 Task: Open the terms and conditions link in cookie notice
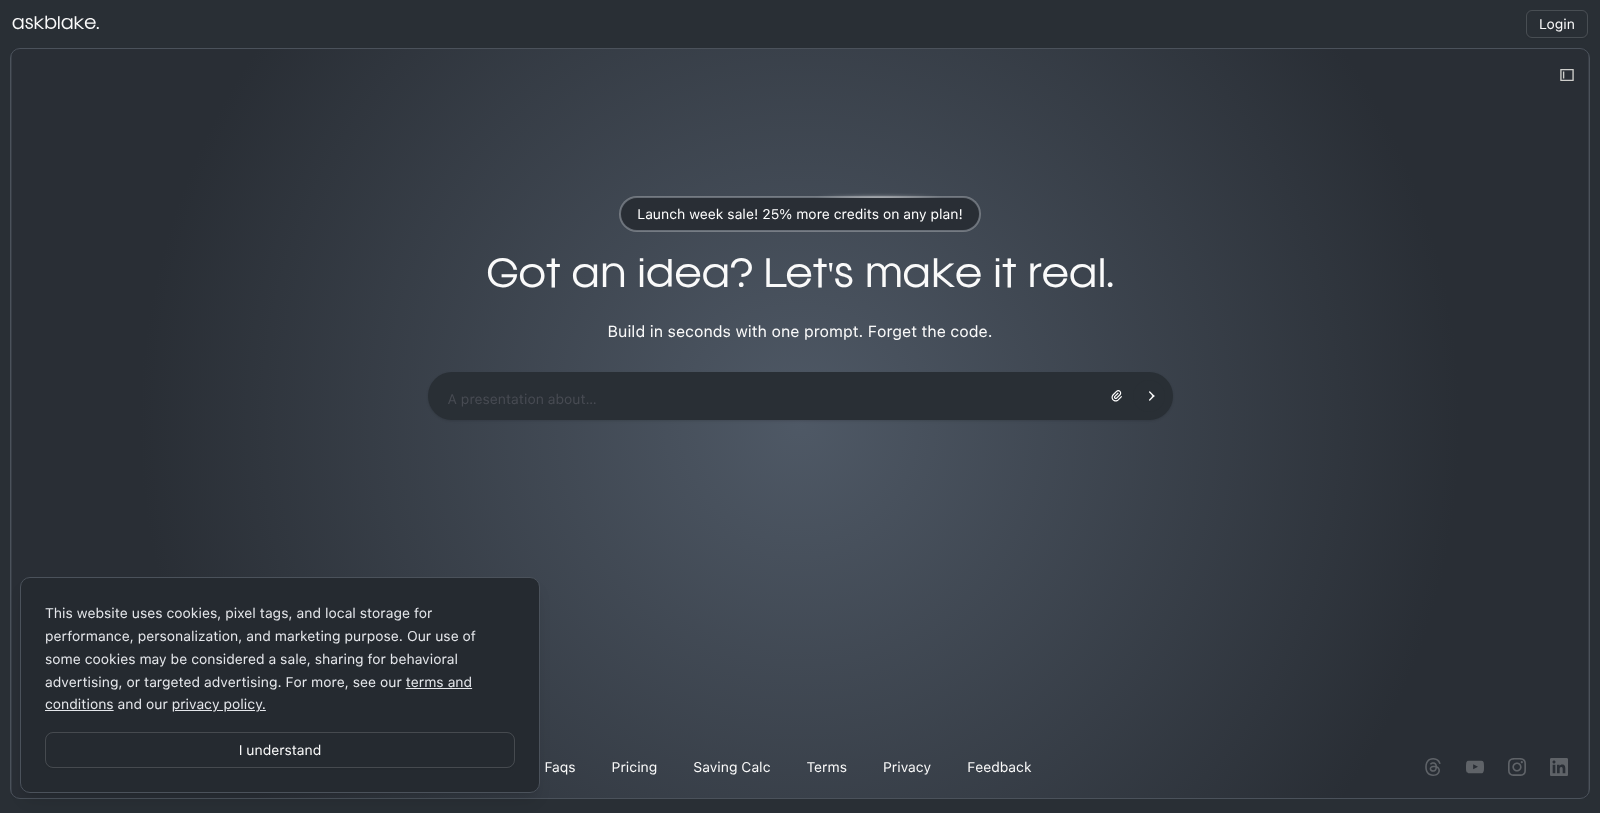438,682
